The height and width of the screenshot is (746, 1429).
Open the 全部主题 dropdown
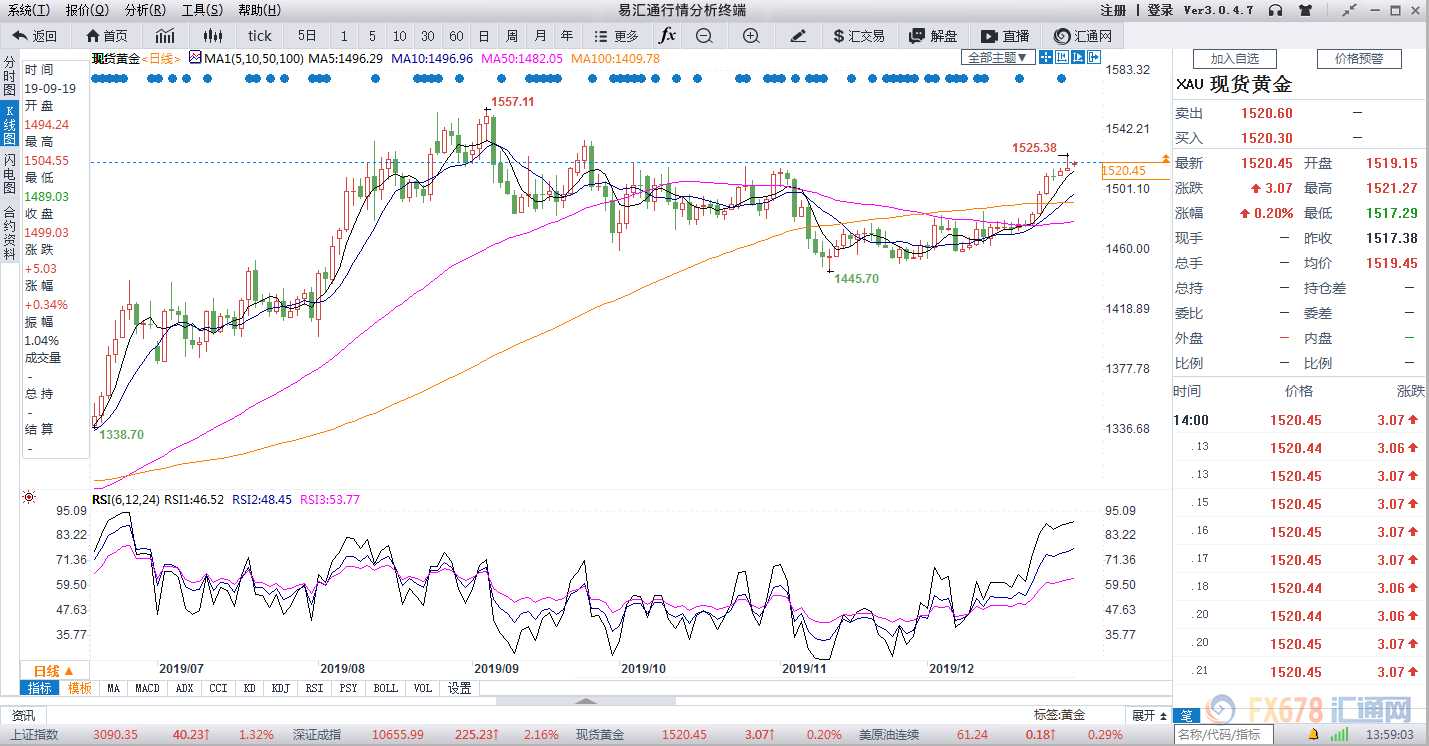point(997,58)
